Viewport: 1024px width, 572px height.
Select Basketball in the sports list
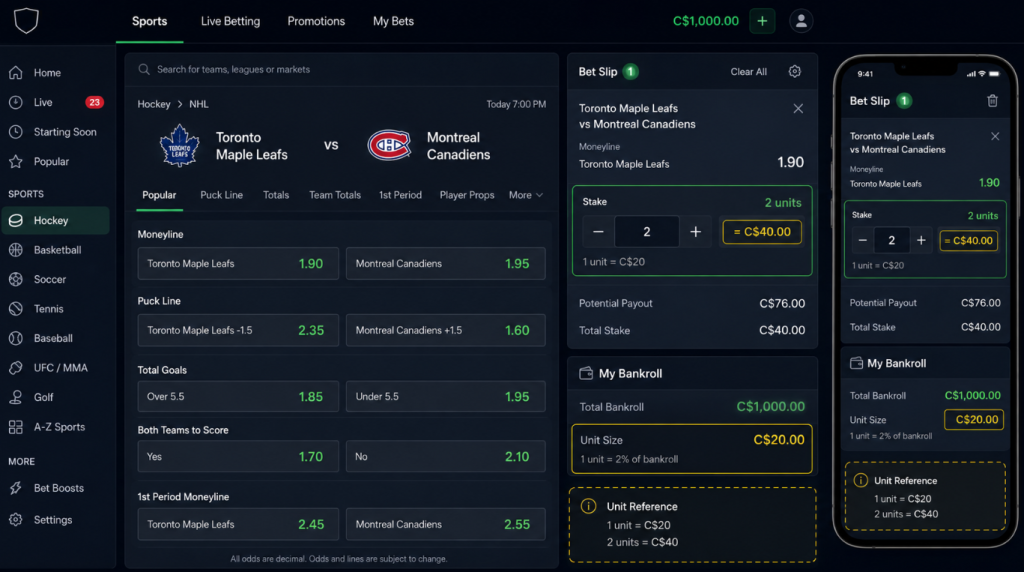(x=56, y=250)
